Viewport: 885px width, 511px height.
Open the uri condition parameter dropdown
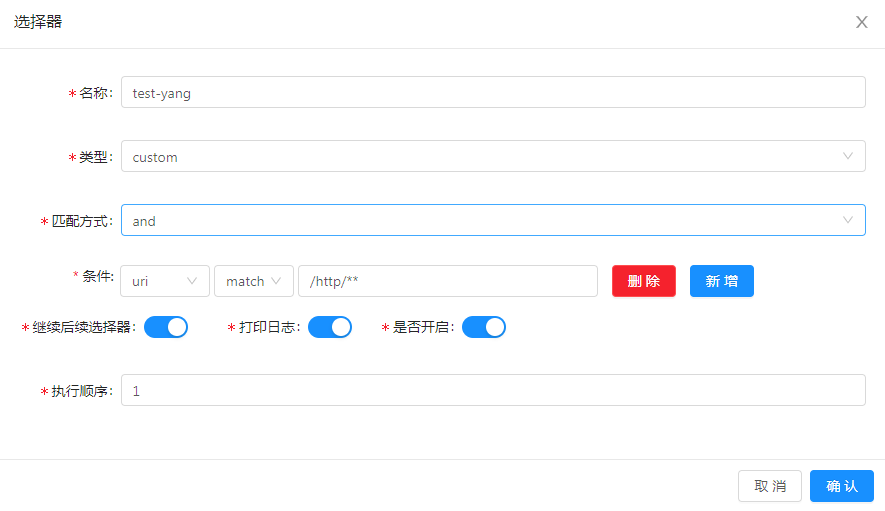coord(165,281)
